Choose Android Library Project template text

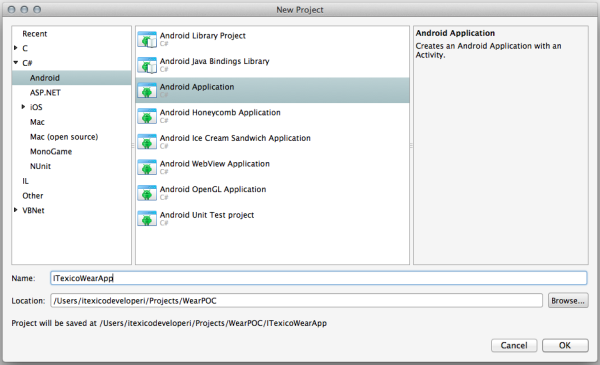point(203,36)
